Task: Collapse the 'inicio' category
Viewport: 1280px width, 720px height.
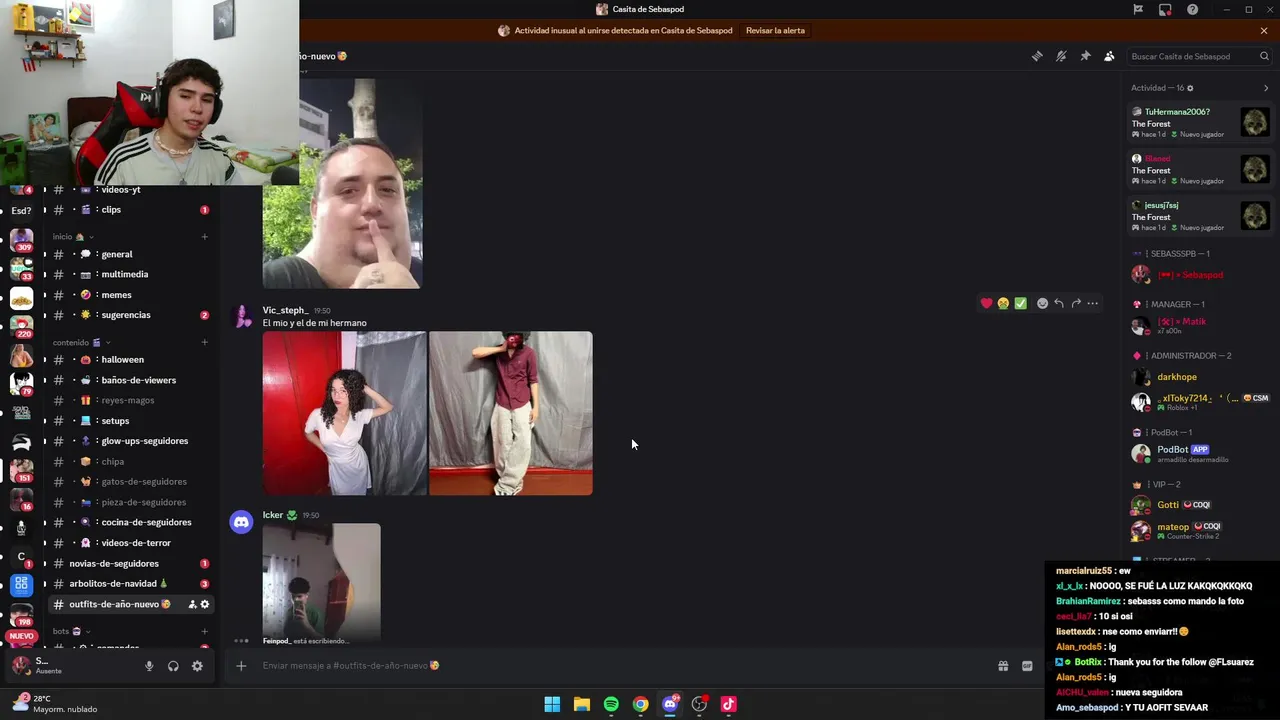Action: pos(73,237)
